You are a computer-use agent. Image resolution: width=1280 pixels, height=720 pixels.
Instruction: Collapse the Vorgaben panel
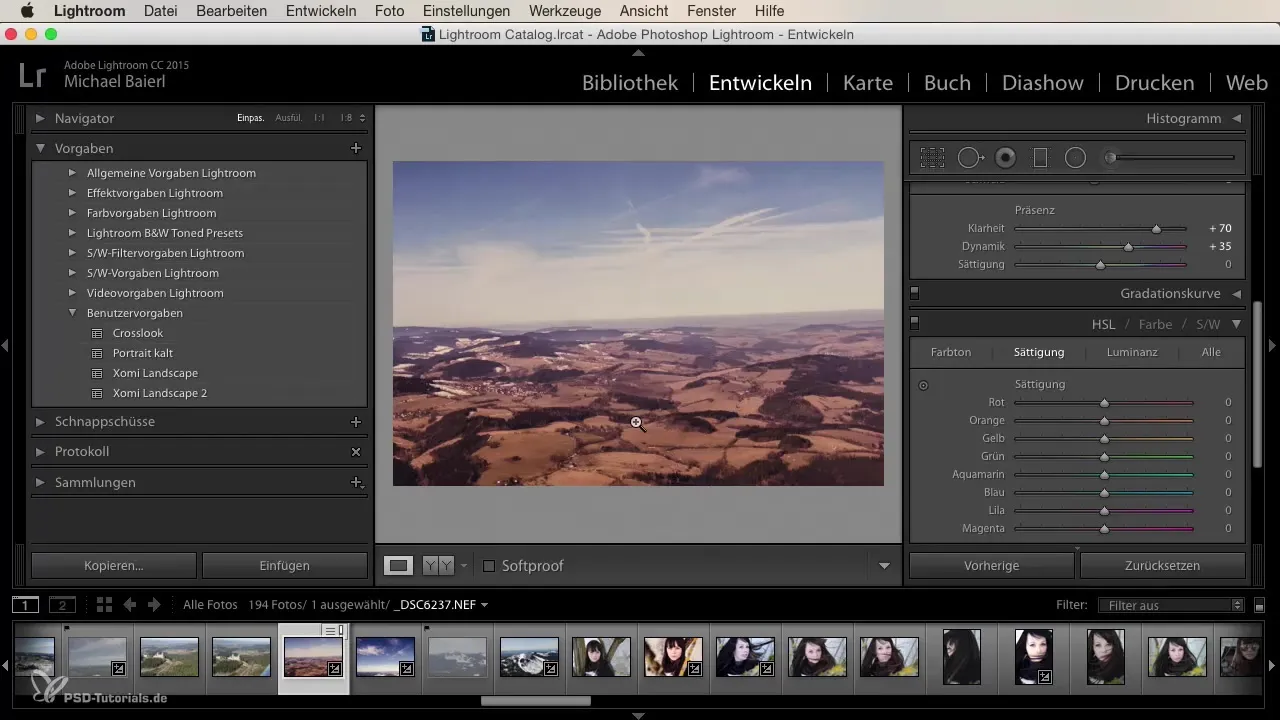[x=40, y=148]
